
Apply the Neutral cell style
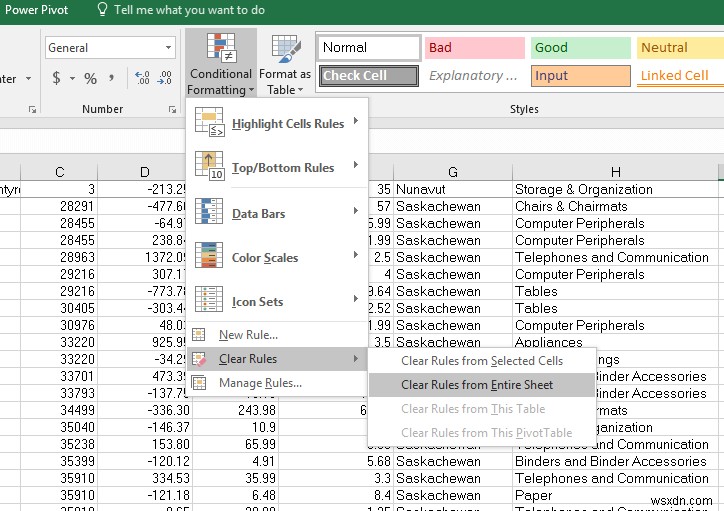[680, 48]
